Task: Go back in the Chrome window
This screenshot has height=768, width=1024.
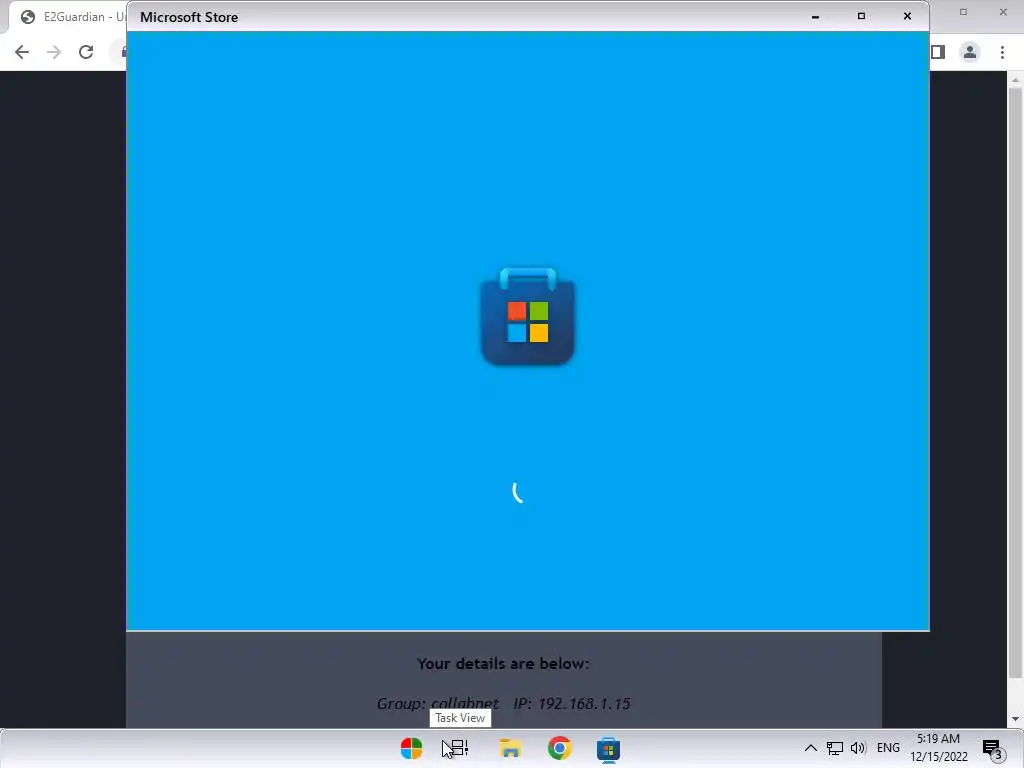Action: coord(22,52)
